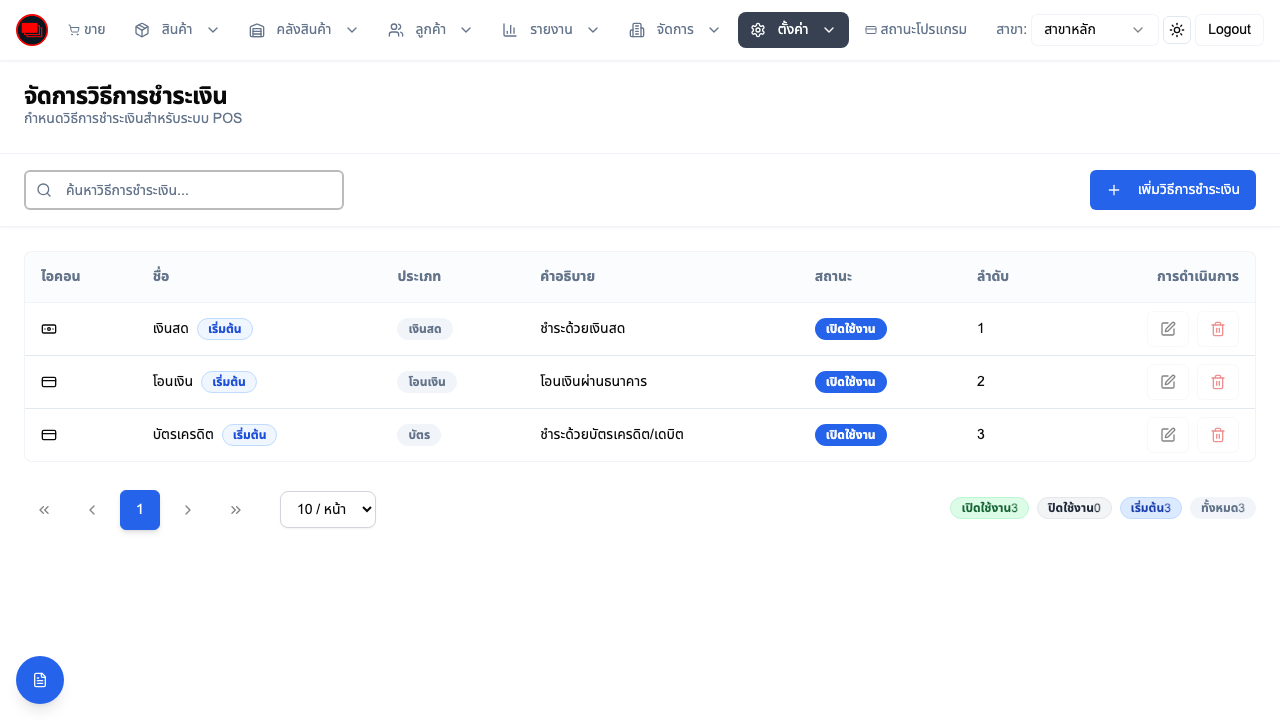The width and height of the screenshot is (1280, 720).
Task: Open the รายงาน reports menu
Action: coord(550,30)
